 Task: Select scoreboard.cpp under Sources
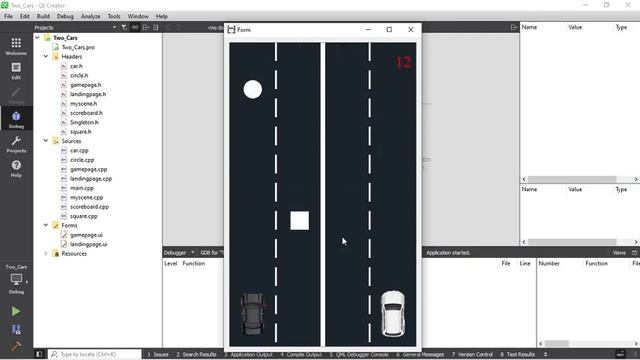(89, 207)
